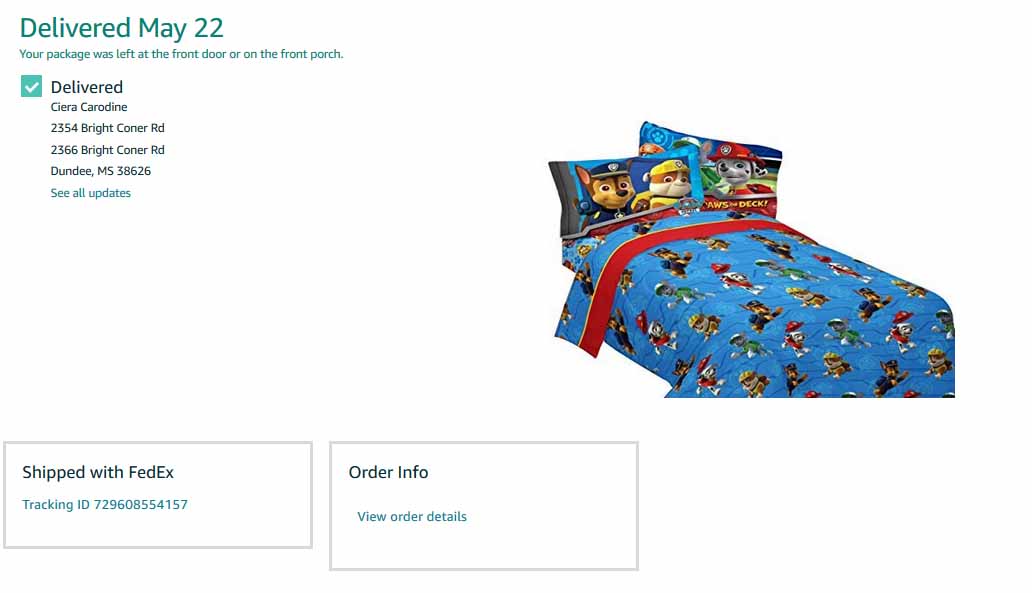Click inside the Shipped with FedEx box
The width and height of the screenshot is (1032, 593).
pyautogui.click(x=158, y=495)
